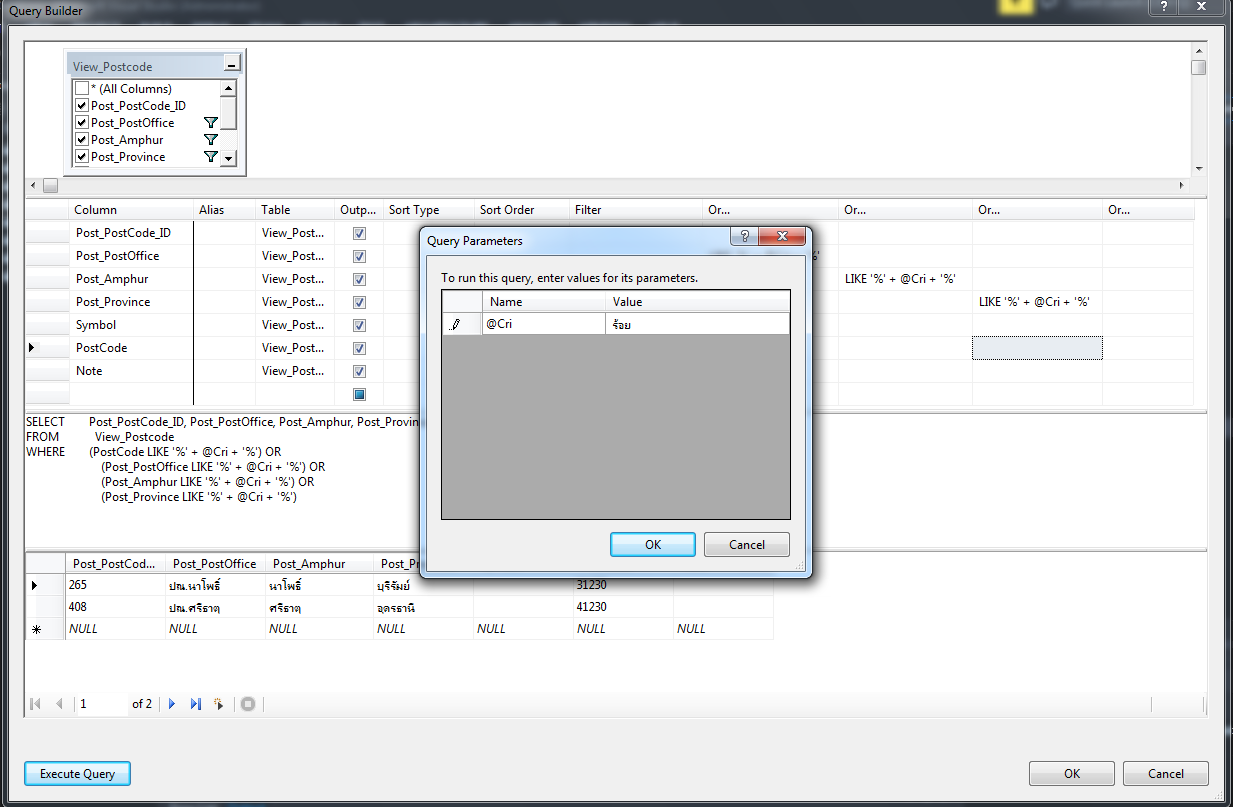The height and width of the screenshot is (807, 1233).
Task: Click filter funnel icon beside Post_PostOffice
Action: pyautogui.click(x=211, y=123)
